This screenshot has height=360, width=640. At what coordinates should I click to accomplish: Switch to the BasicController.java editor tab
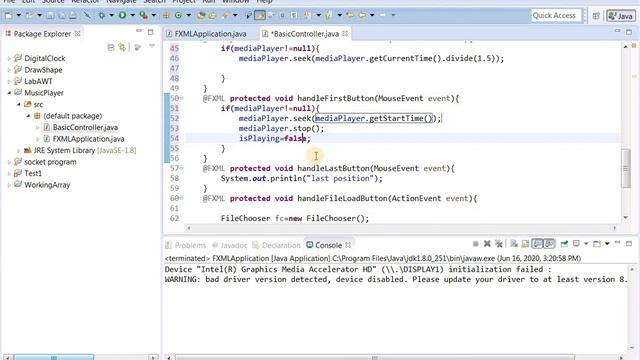pos(304,34)
